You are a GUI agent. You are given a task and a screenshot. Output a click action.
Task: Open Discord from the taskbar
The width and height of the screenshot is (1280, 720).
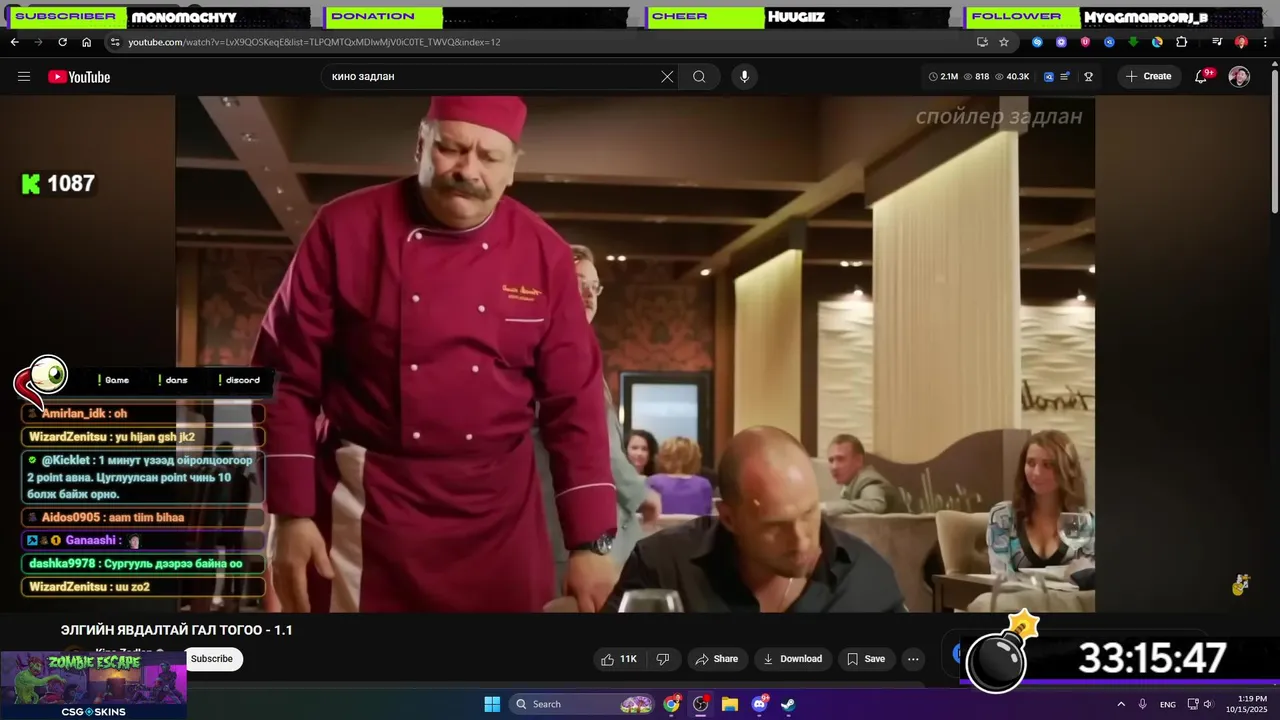[x=759, y=704]
